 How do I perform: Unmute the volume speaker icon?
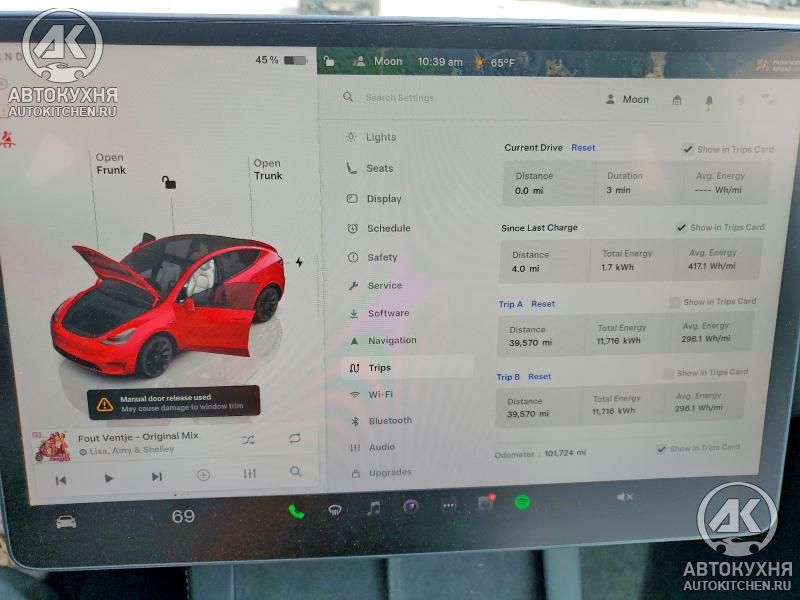(x=624, y=496)
